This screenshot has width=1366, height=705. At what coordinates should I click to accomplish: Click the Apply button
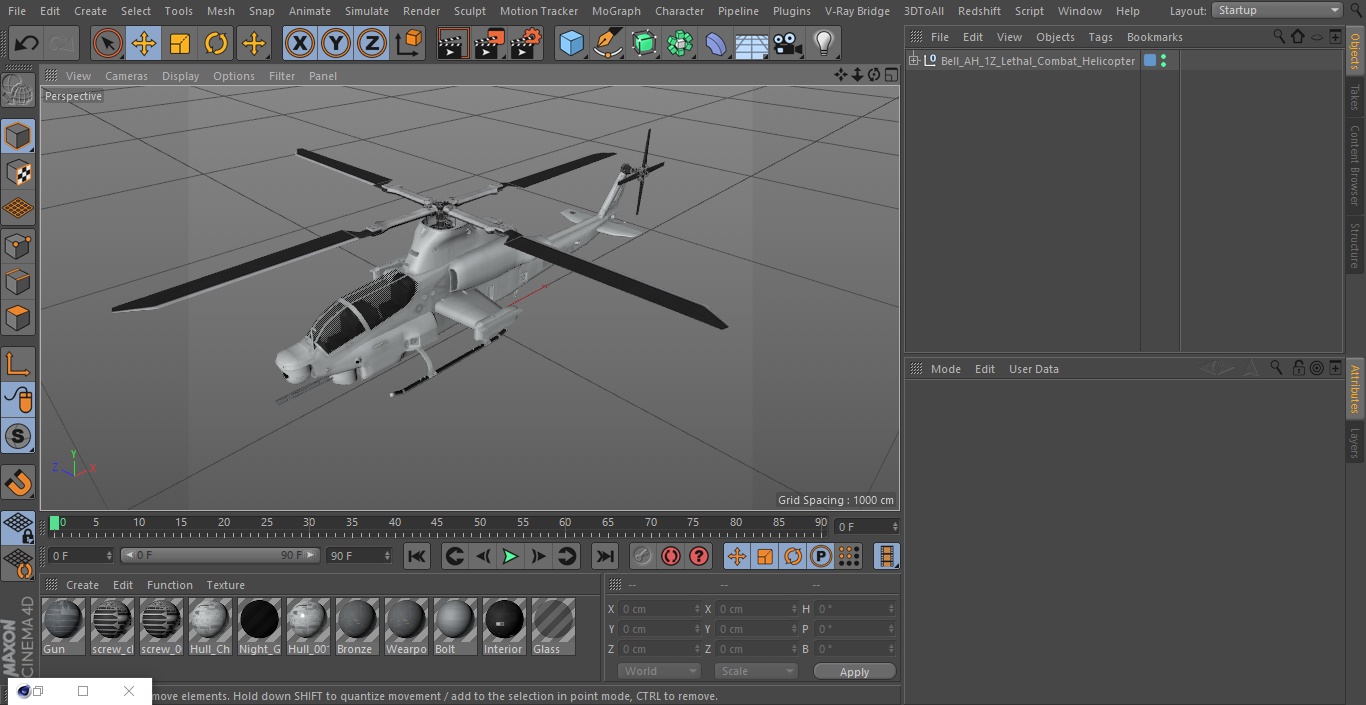click(854, 672)
